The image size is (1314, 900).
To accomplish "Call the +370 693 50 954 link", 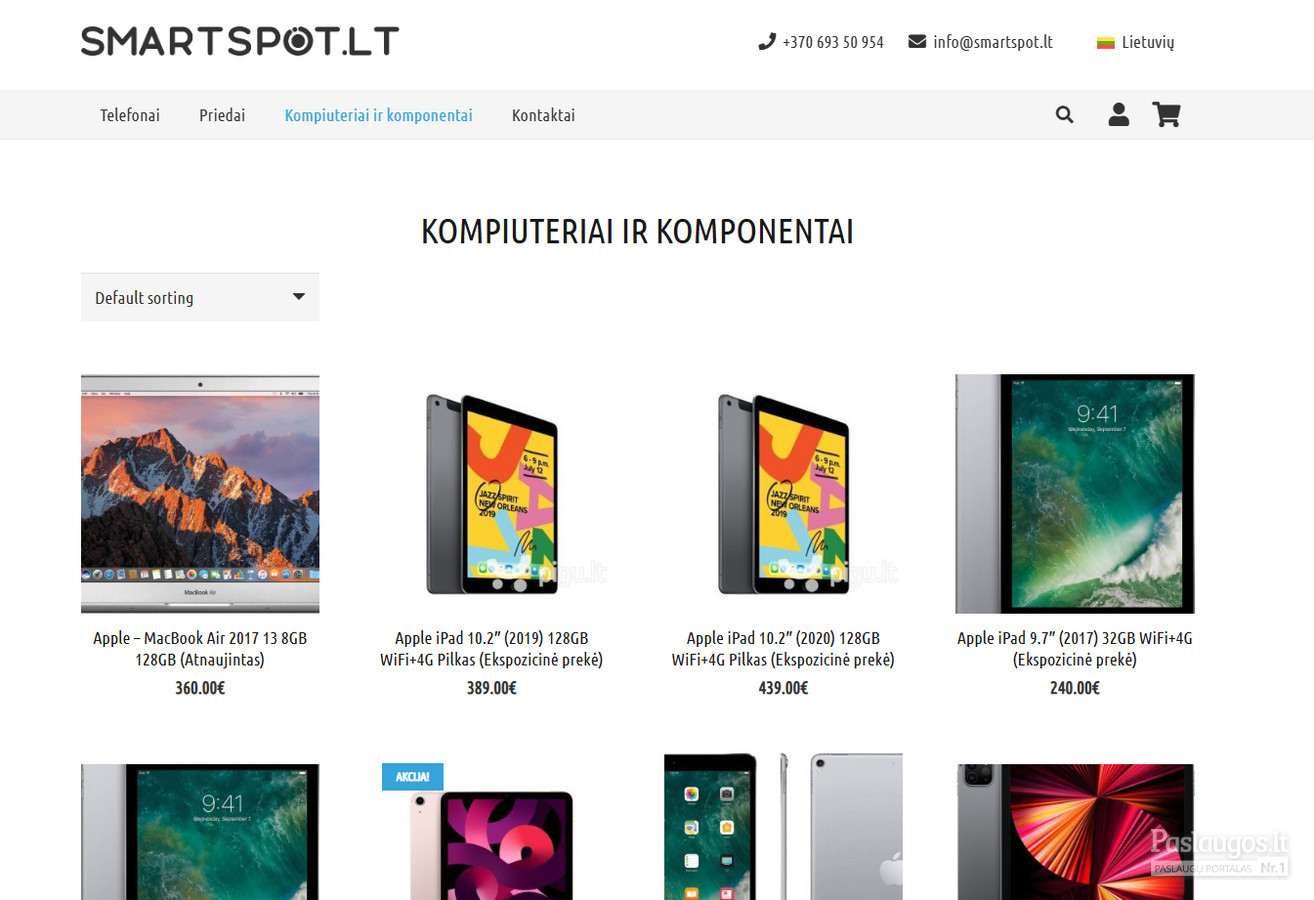I will [833, 42].
